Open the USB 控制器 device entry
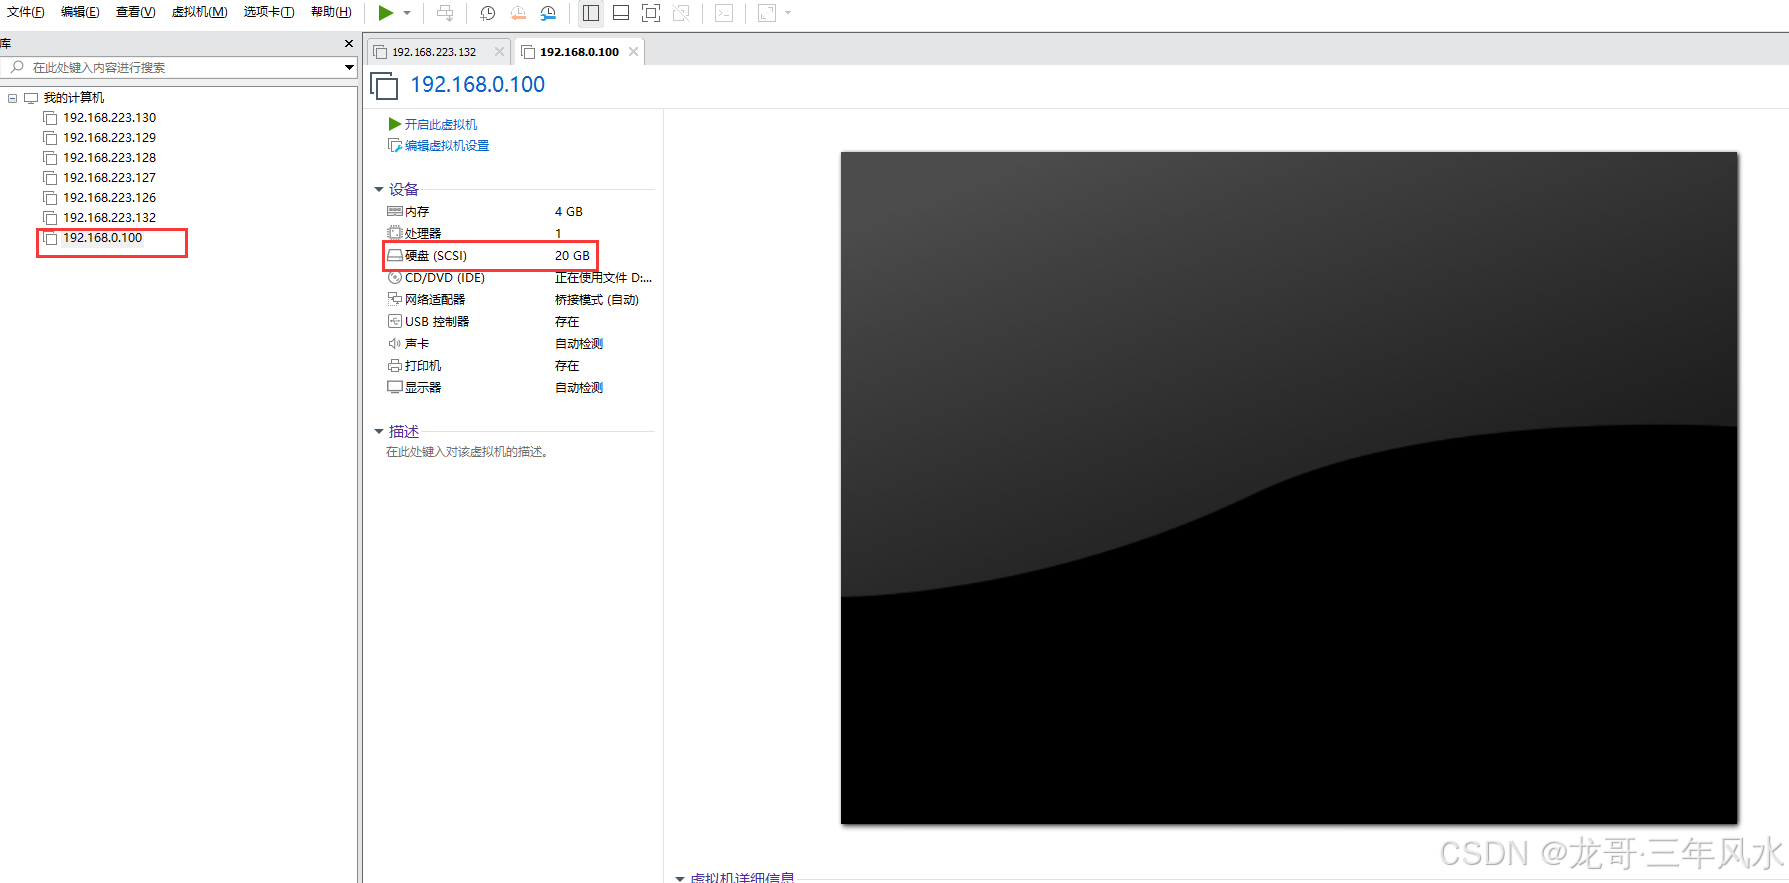This screenshot has width=1789, height=883. tap(428, 321)
